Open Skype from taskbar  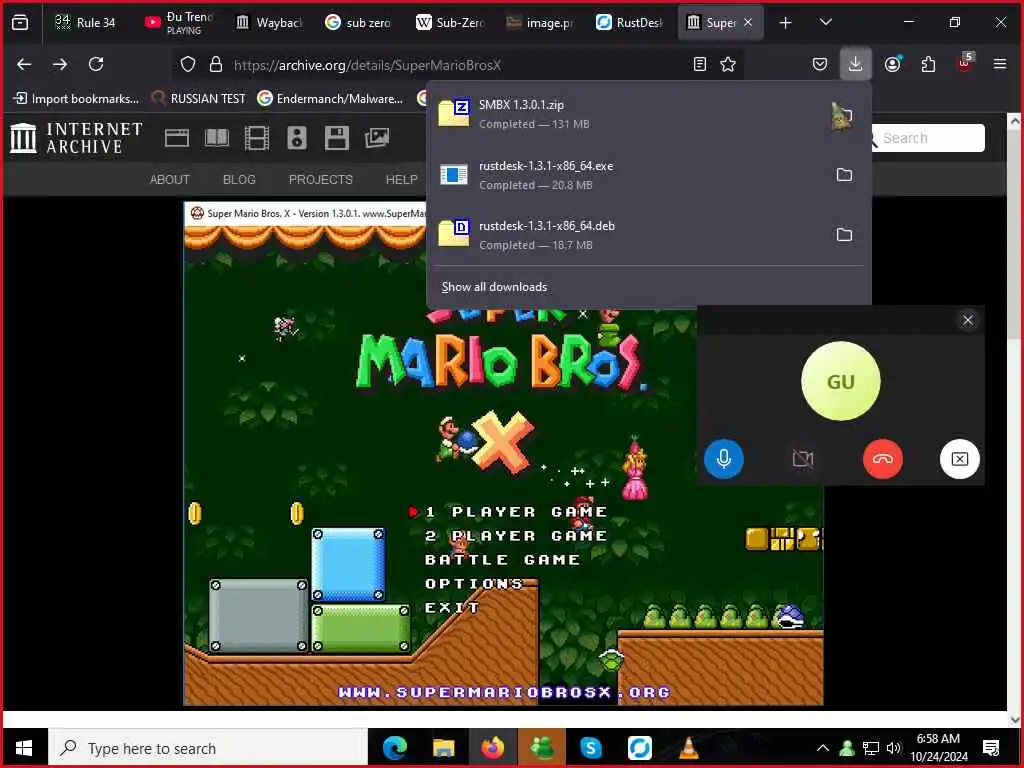click(x=590, y=748)
